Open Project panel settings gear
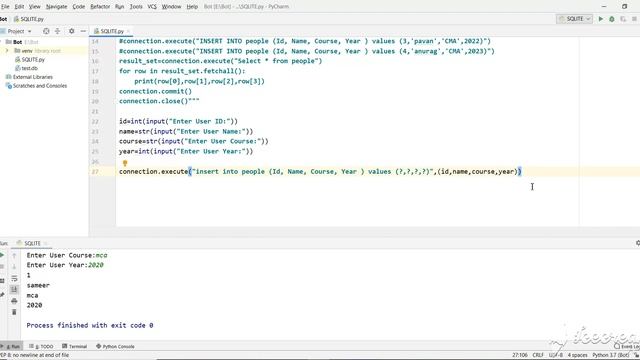This screenshot has width=640, height=360. pyautogui.click(x=71, y=31)
